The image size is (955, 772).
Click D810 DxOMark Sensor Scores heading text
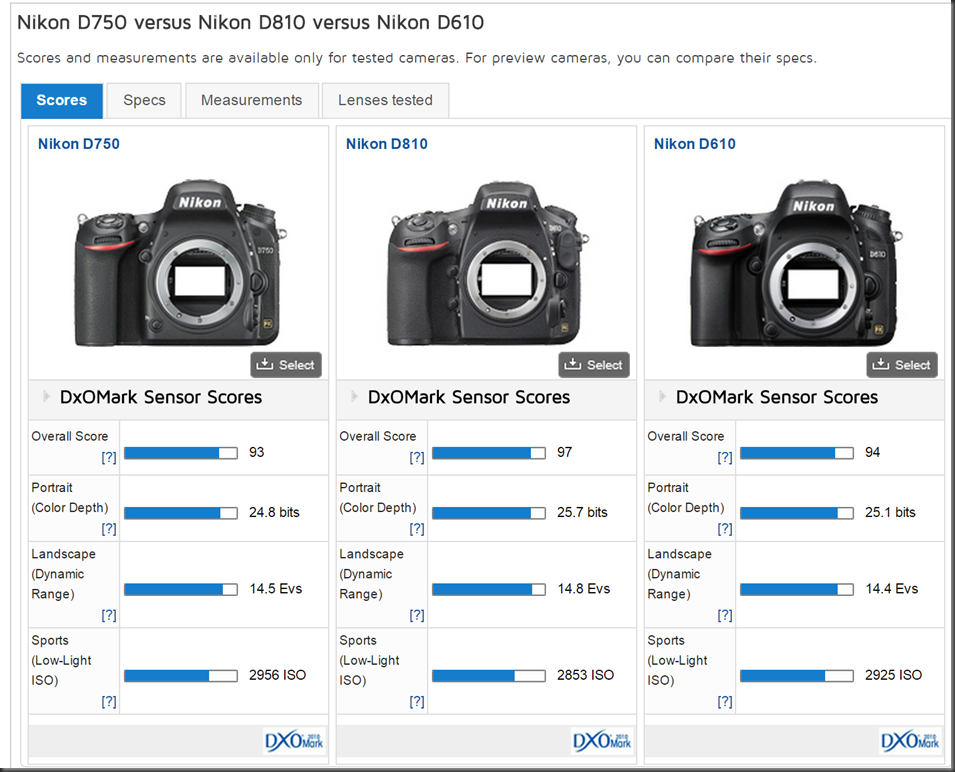pyautogui.click(x=469, y=397)
